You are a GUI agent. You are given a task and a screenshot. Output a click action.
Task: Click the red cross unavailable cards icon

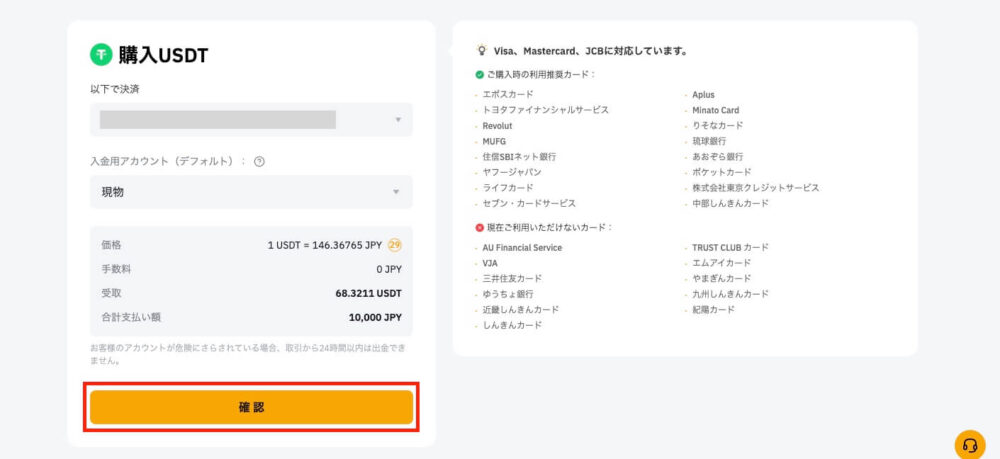pyautogui.click(x=480, y=228)
